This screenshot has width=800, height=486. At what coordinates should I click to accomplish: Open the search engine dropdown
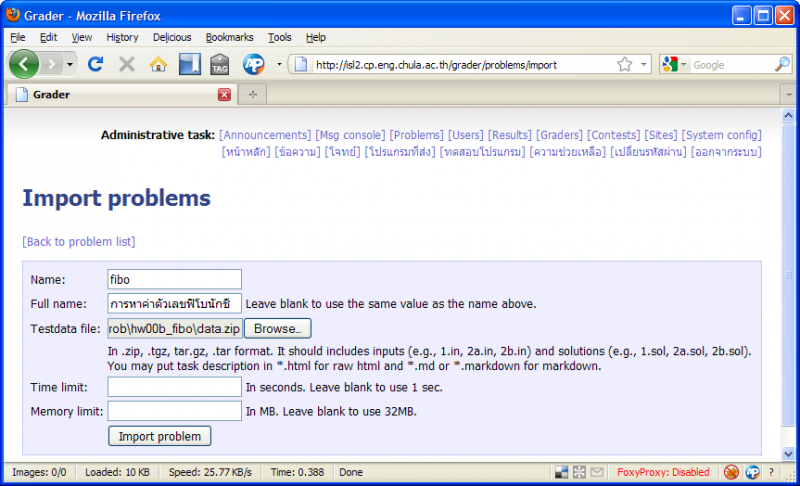[674, 64]
